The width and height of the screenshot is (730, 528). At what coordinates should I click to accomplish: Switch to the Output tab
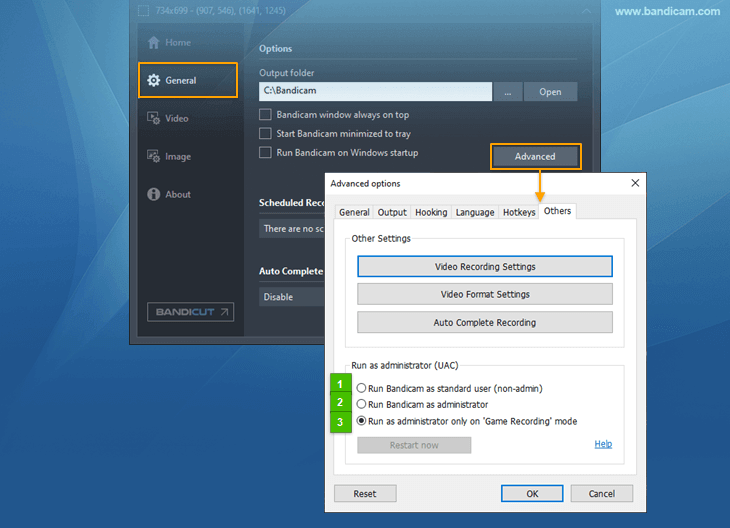pos(392,212)
